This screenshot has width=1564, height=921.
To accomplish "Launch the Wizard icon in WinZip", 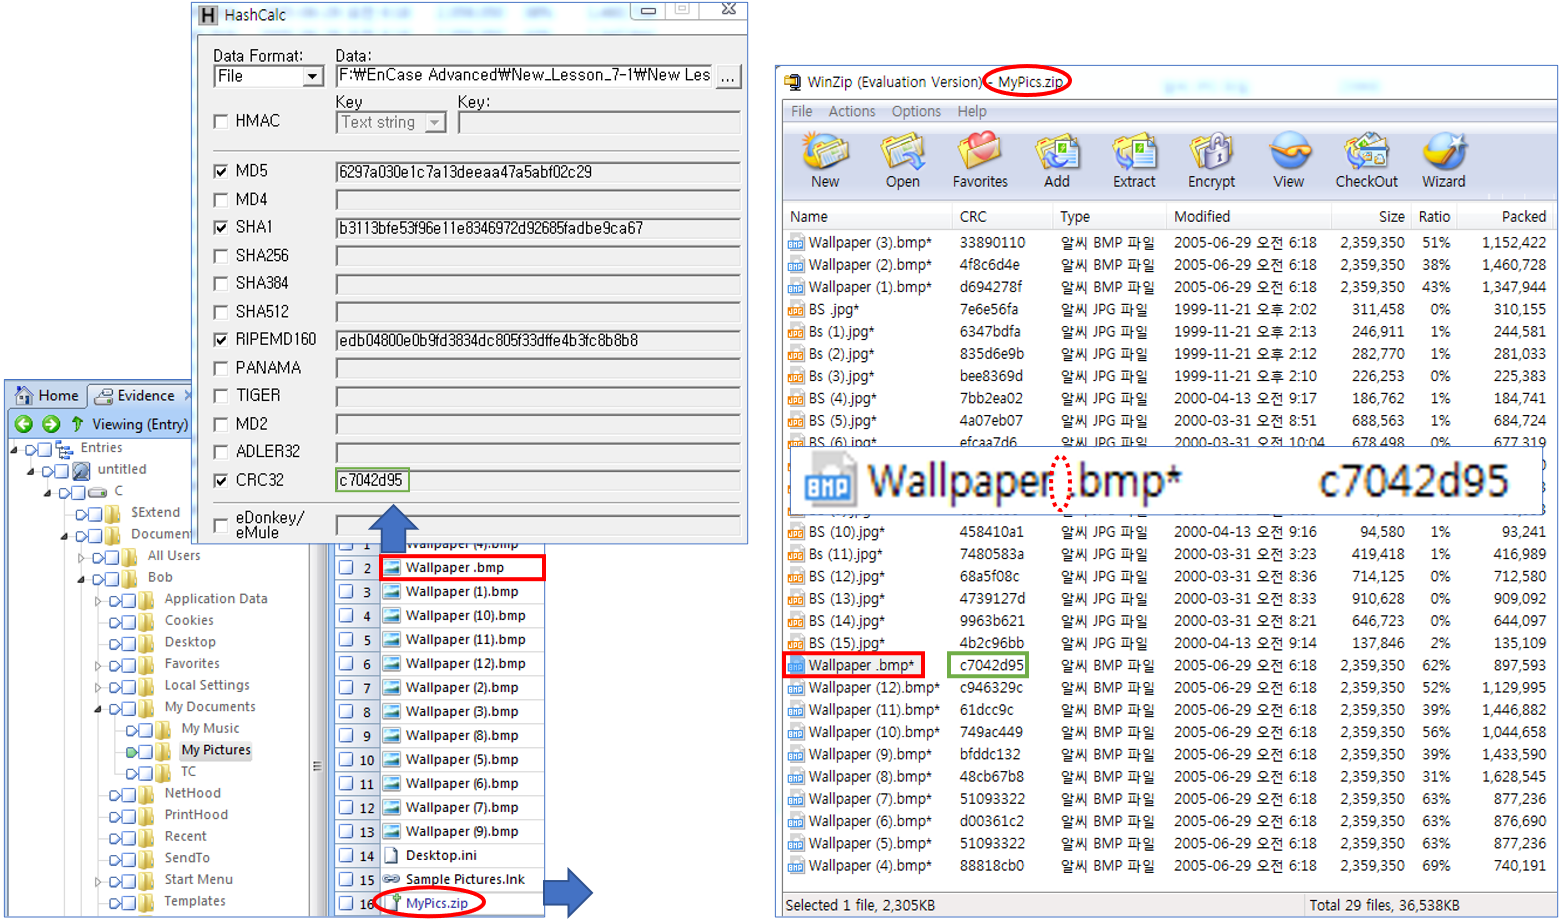I will coord(1443,153).
